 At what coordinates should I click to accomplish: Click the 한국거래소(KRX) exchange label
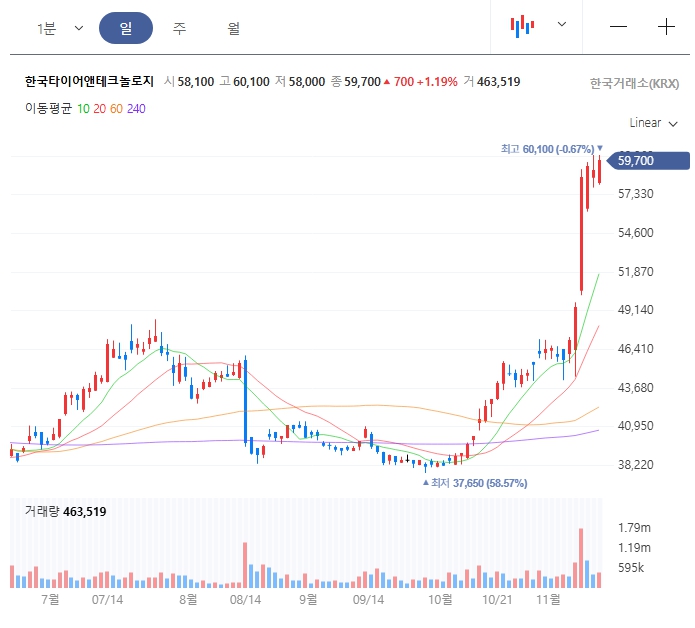634,83
